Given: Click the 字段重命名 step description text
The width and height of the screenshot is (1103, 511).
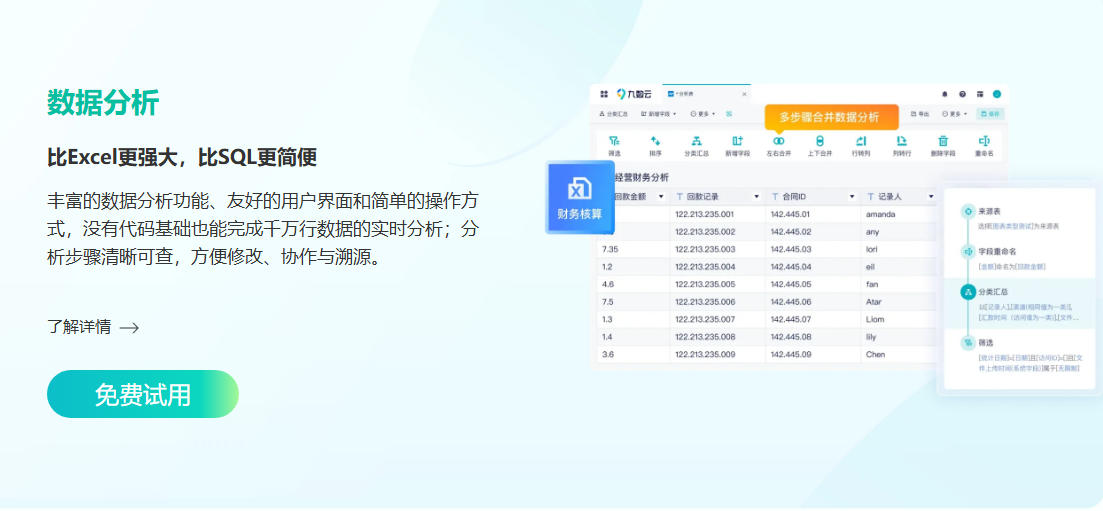Looking at the screenshot, I should pos(1012,267).
